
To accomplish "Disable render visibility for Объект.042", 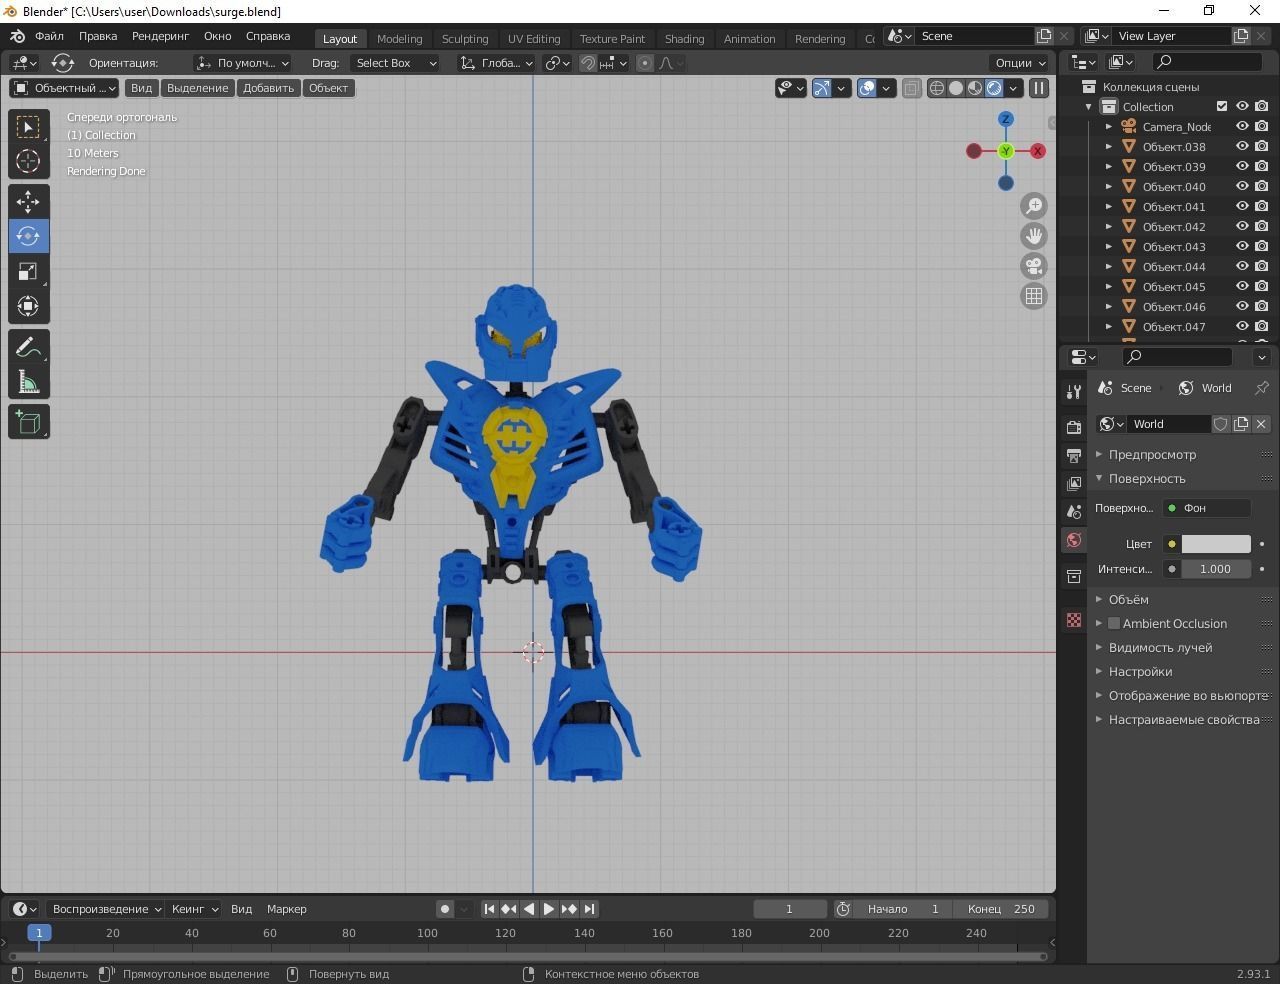I will pyautogui.click(x=1261, y=226).
